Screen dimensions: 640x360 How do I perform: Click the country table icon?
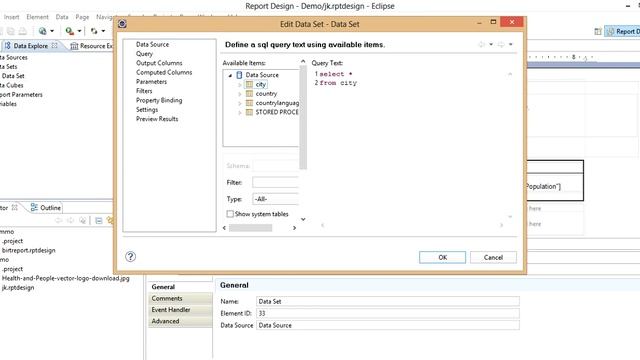click(249, 93)
